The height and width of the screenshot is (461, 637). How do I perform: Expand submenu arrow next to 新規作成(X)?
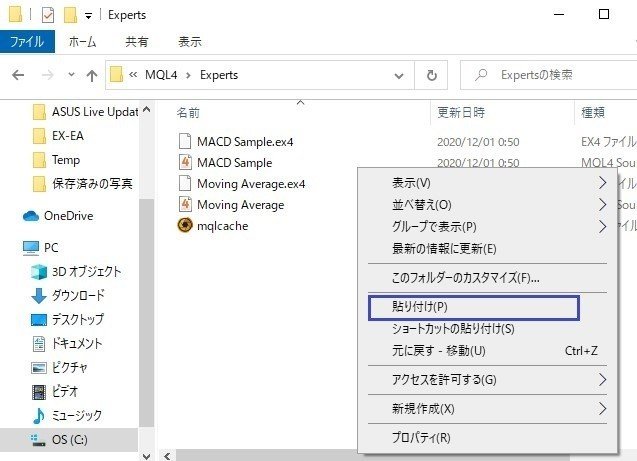point(602,409)
